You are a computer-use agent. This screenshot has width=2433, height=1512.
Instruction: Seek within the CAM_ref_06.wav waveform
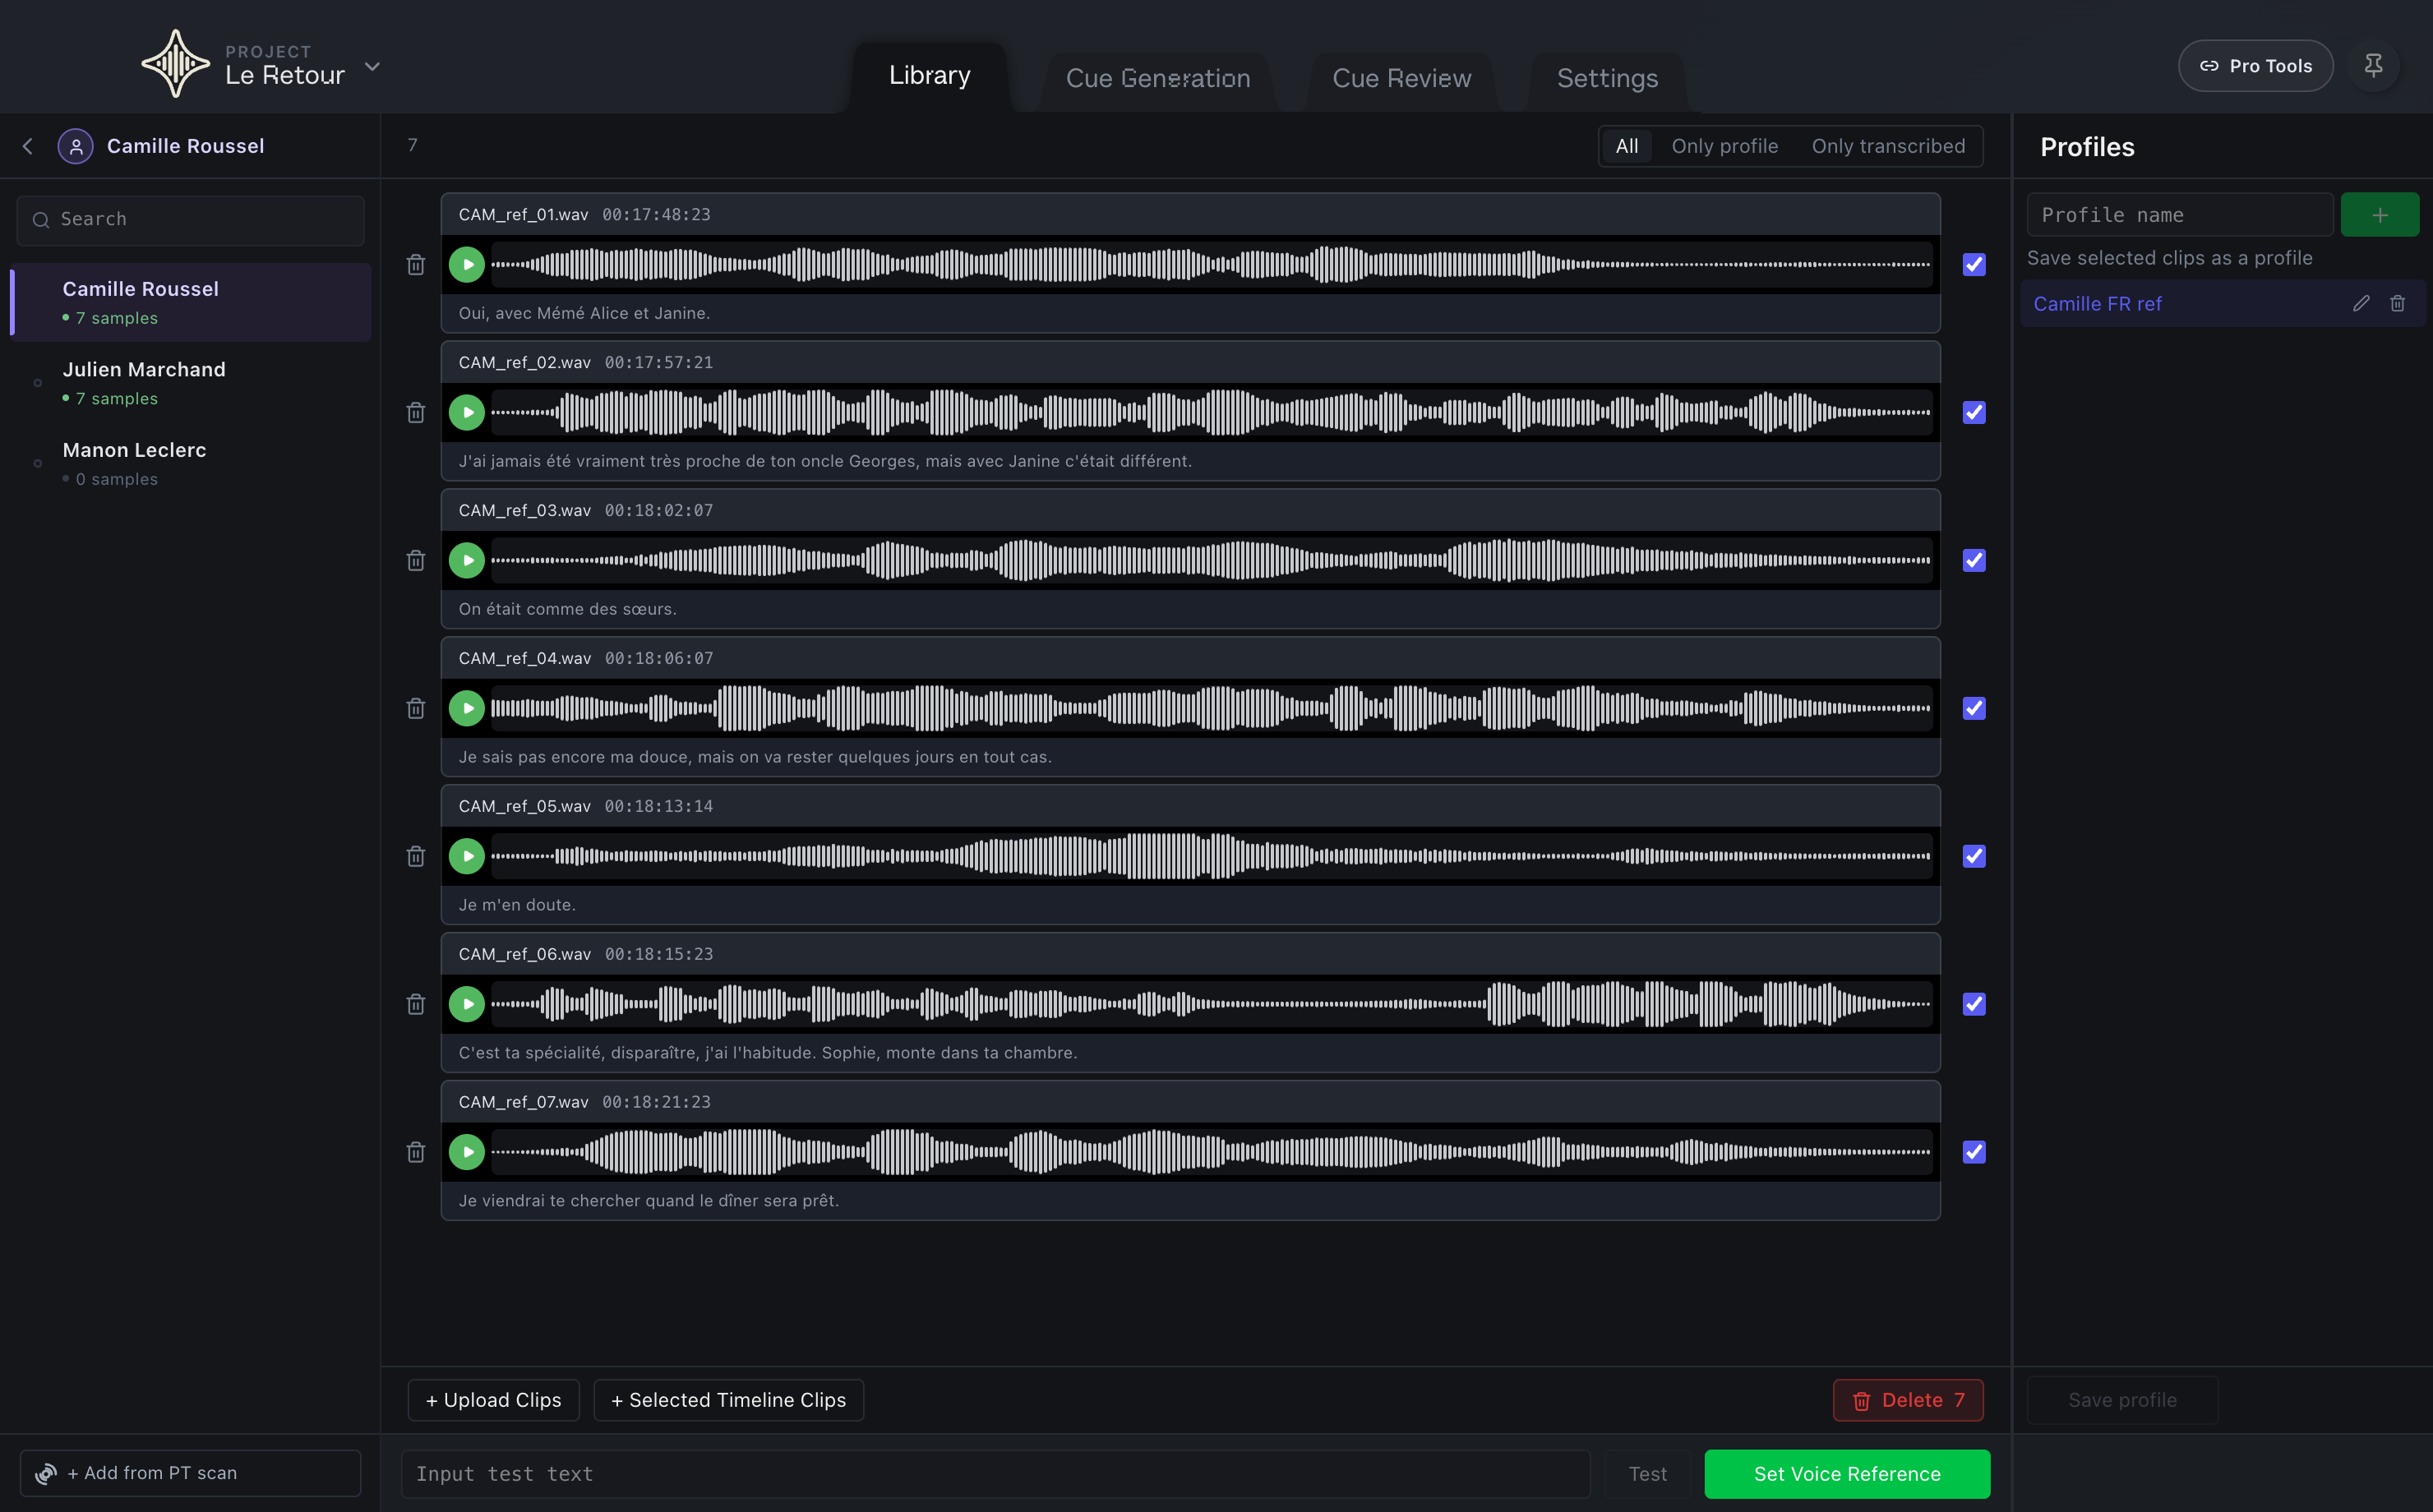tap(1211, 1005)
